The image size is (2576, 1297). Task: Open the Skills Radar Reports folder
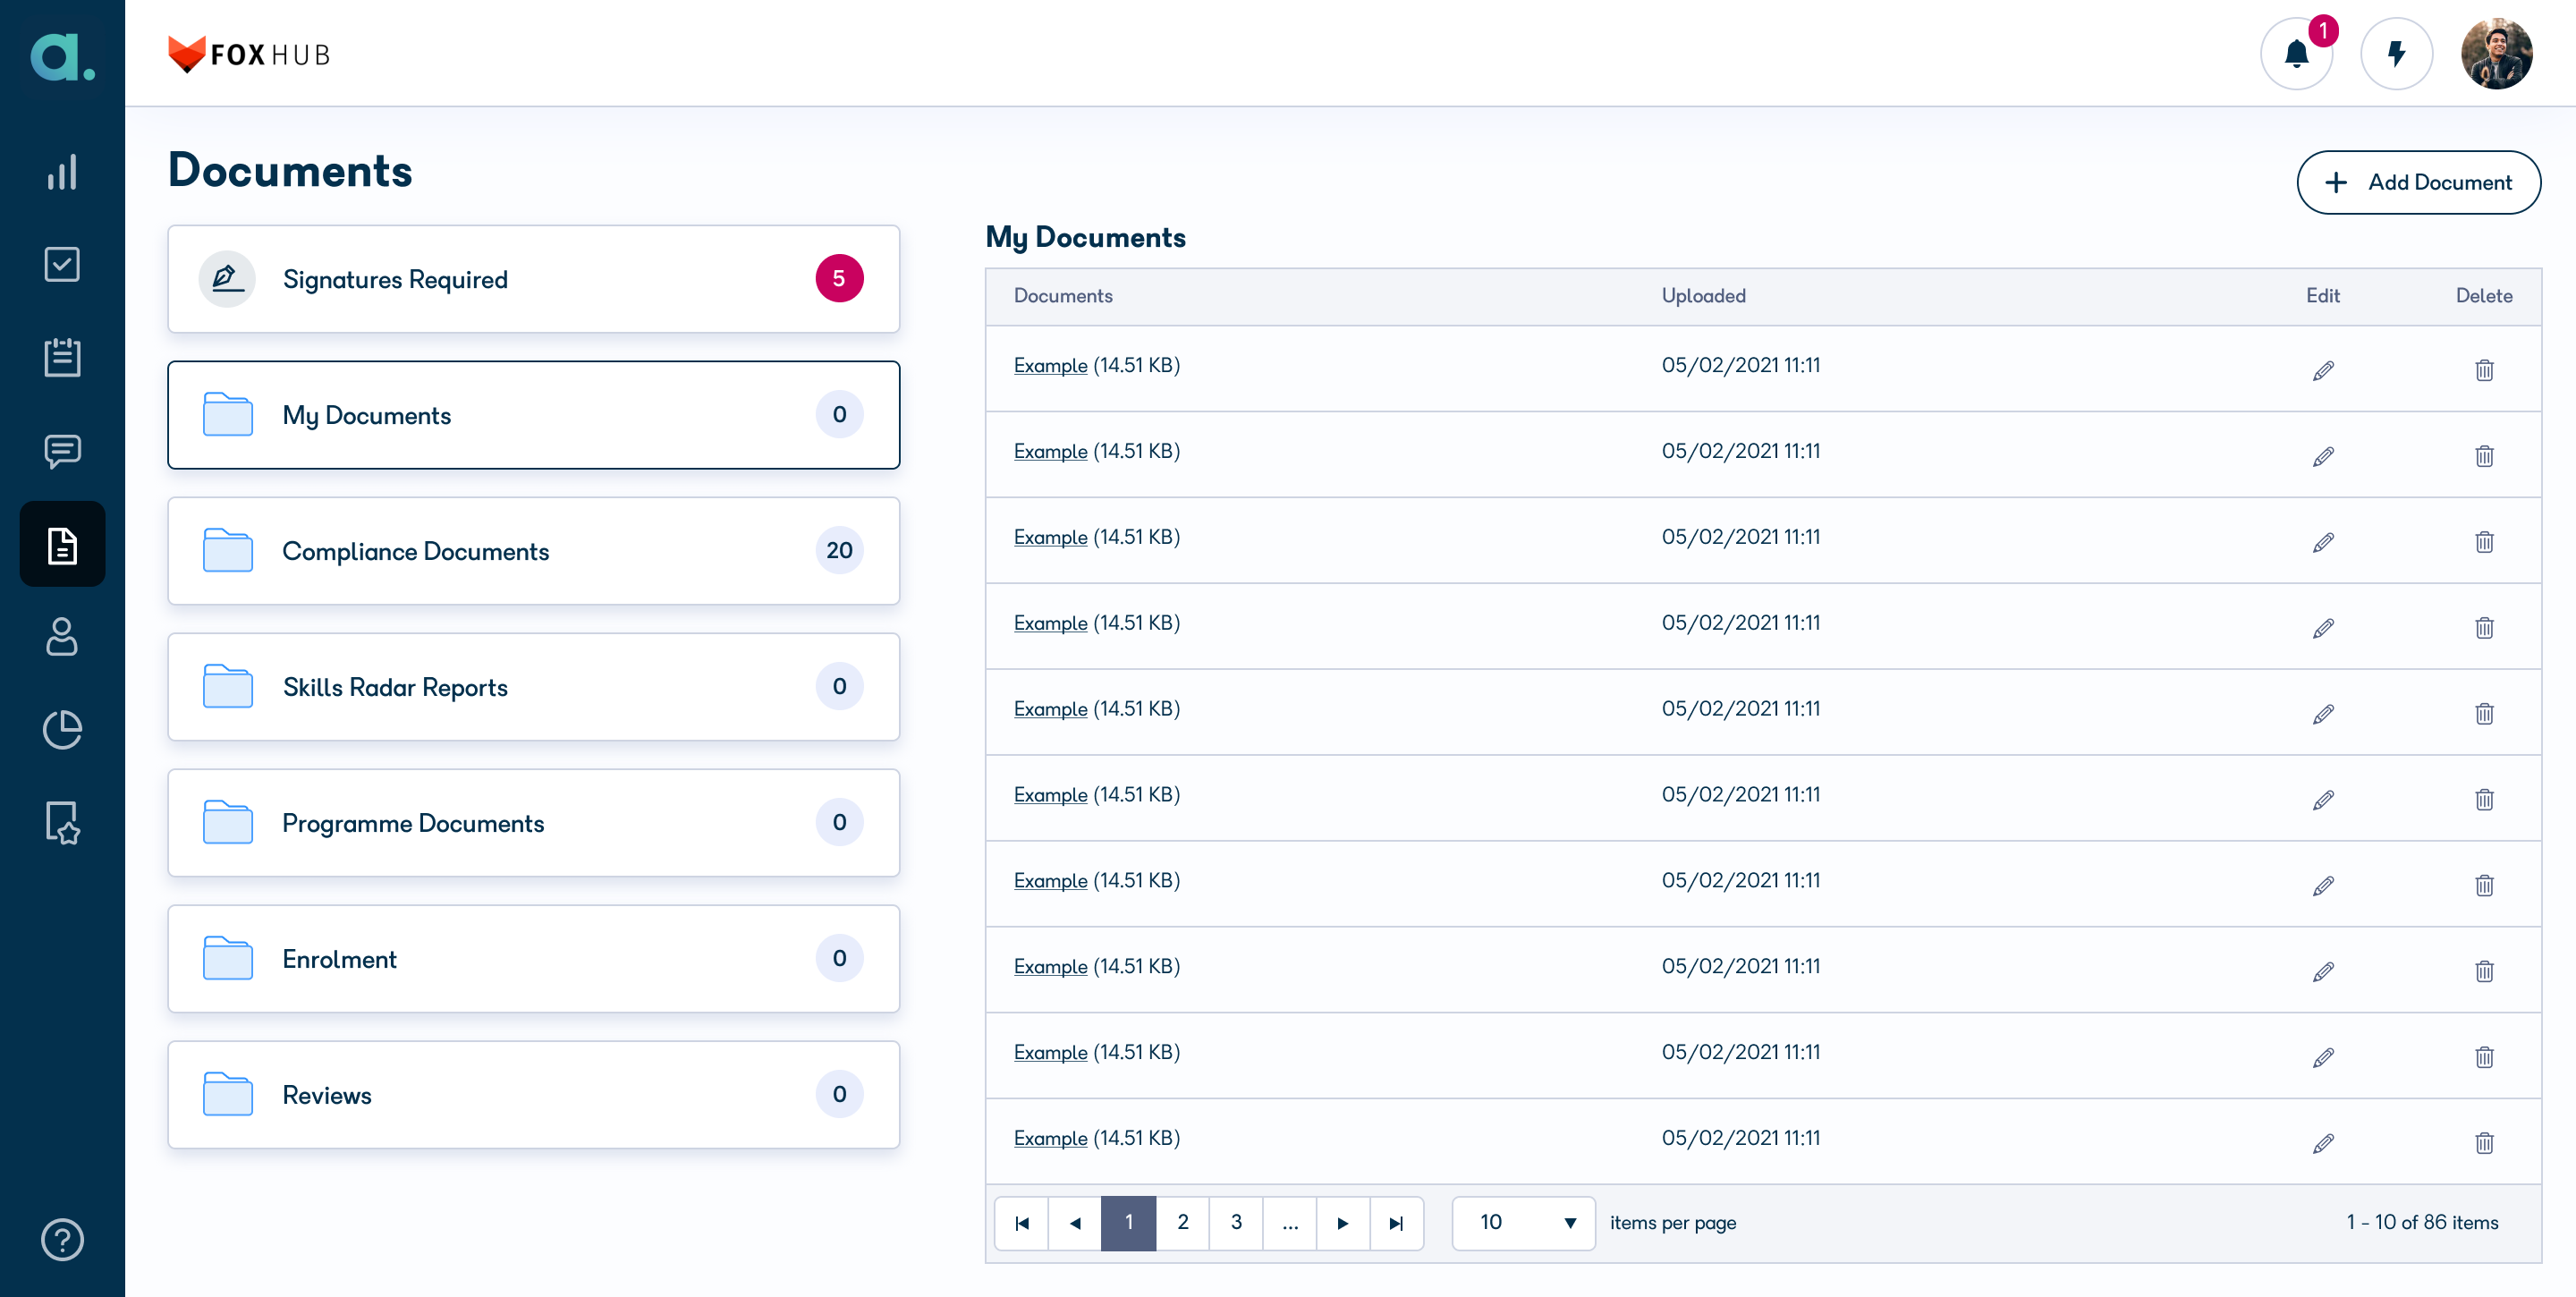pos(534,687)
